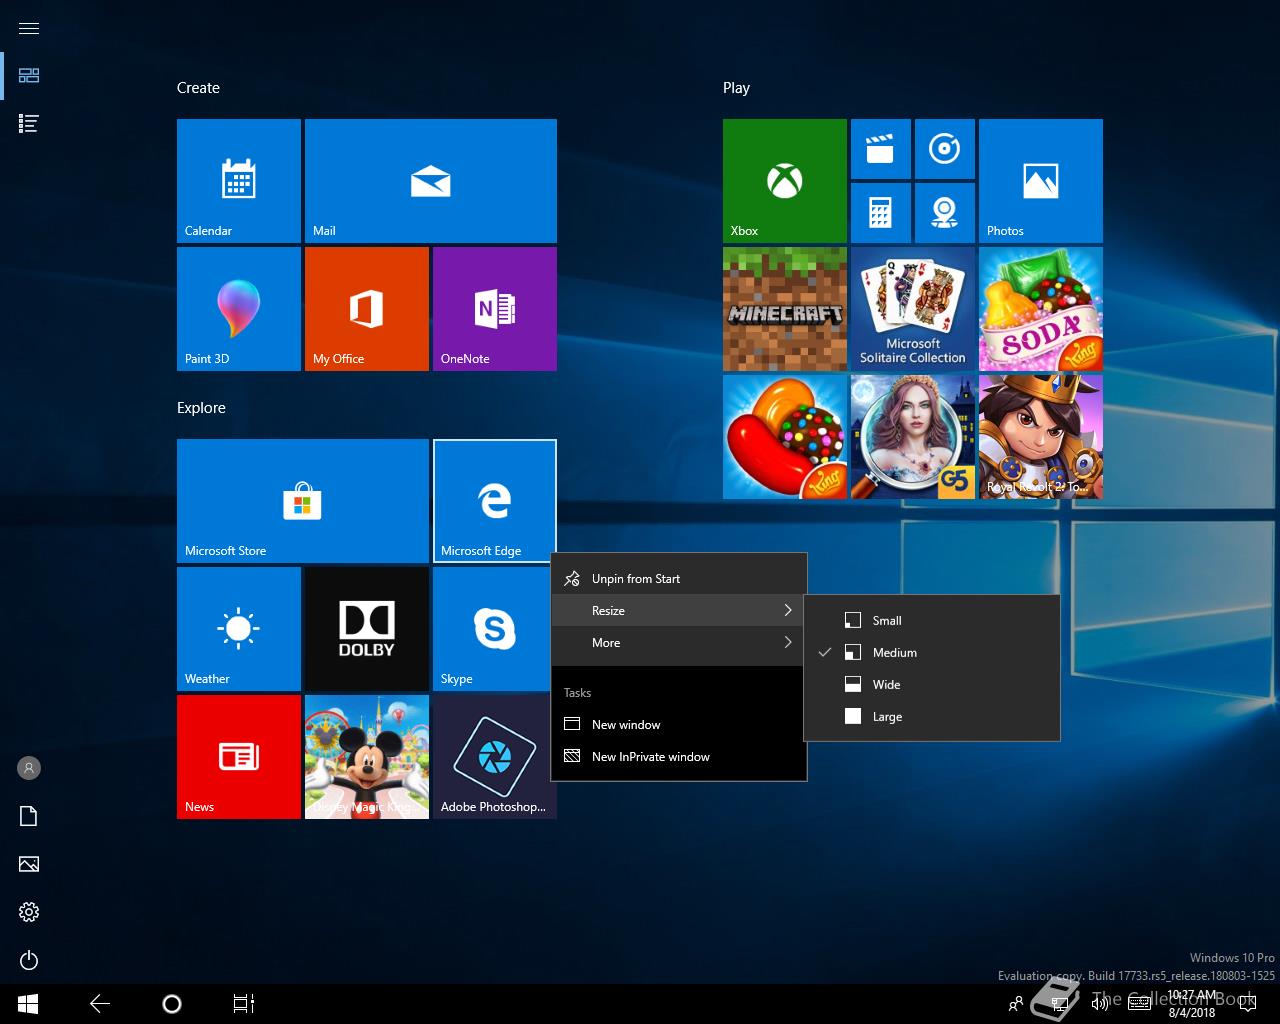The height and width of the screenshot is (1024, 1280).
Task: Open the Disney Magic Kingdoms tile
Action: coord(367,757)
